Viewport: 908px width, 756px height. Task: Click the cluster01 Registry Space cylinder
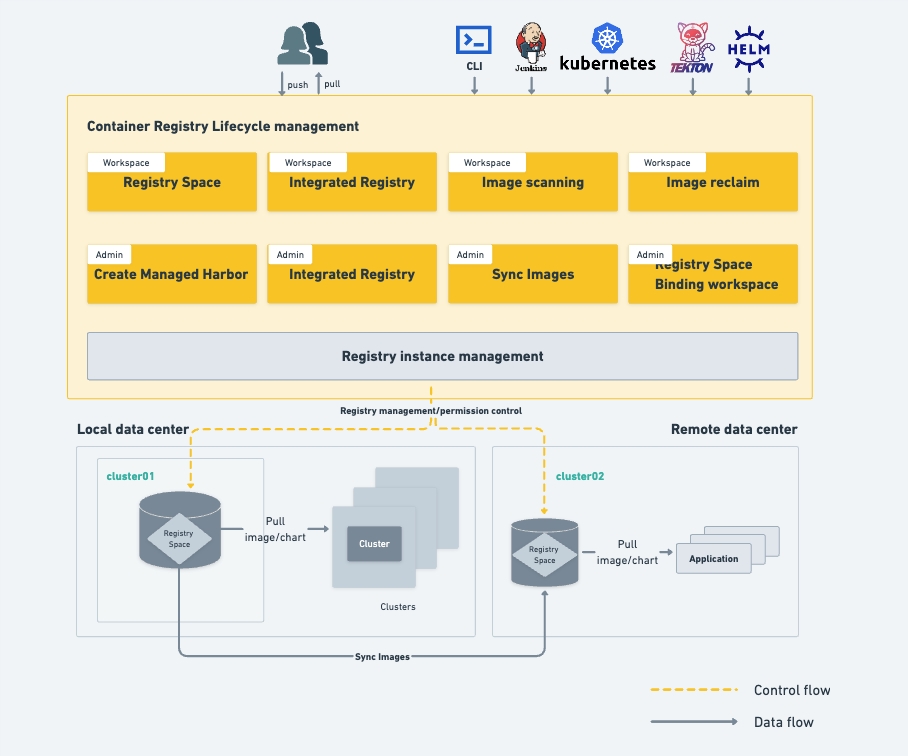point(179,528)
